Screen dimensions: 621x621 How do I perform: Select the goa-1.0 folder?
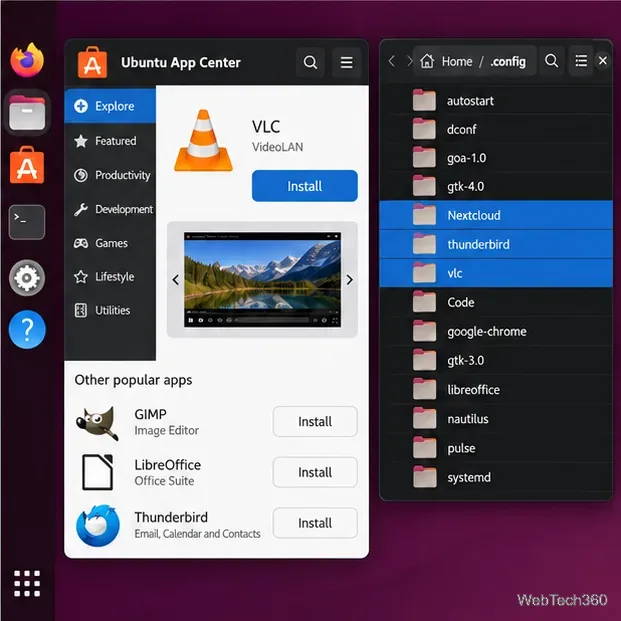tap(496, 158)
